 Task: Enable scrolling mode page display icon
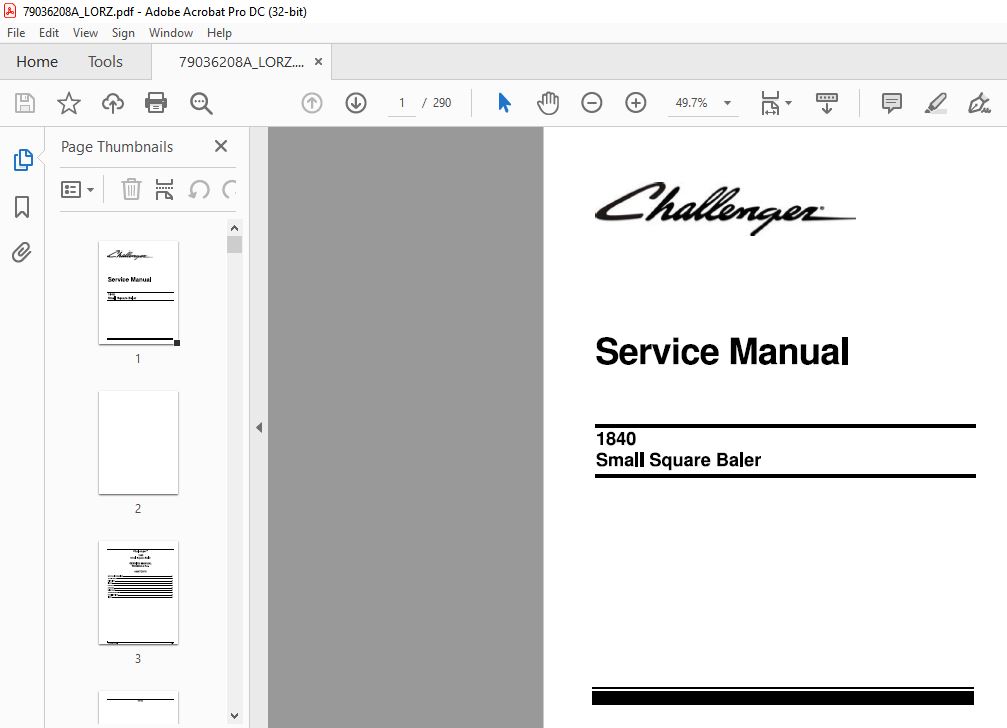click(827, 103)
